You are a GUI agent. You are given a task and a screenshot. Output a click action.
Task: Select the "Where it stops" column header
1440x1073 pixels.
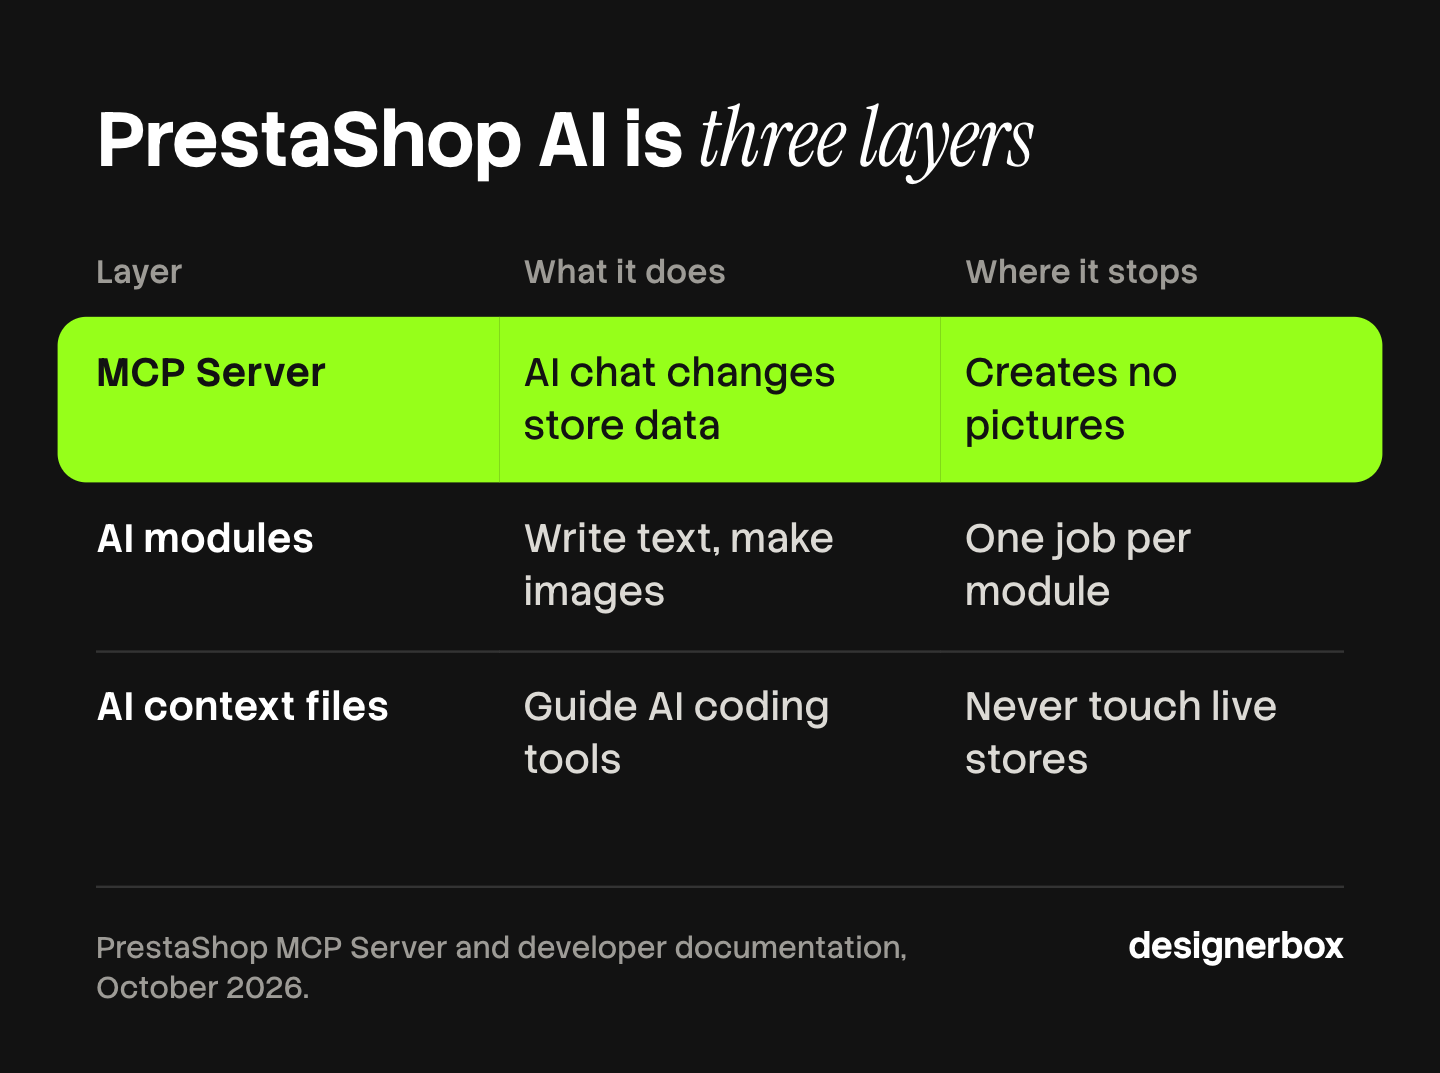pos(1081,272)
